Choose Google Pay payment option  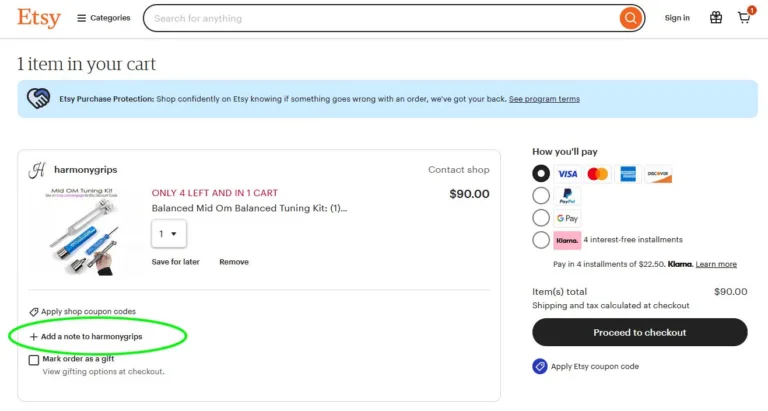coord(541,218)
